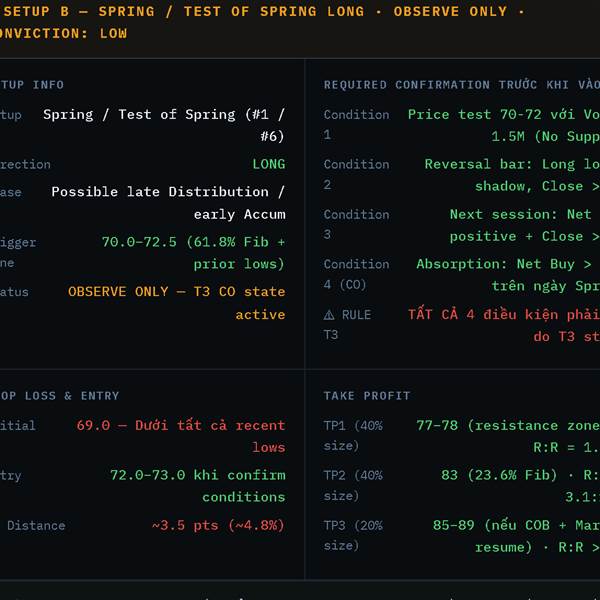Select the 'Condition 2' label
This screenshot has width=600, height=600.
click(x=356, y=174)
